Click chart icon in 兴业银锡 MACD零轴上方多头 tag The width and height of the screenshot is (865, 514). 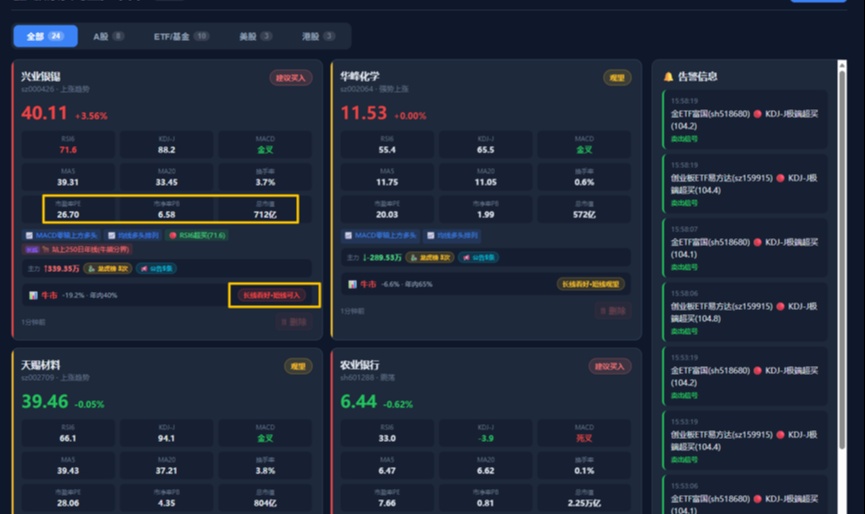tap(29, 235)
